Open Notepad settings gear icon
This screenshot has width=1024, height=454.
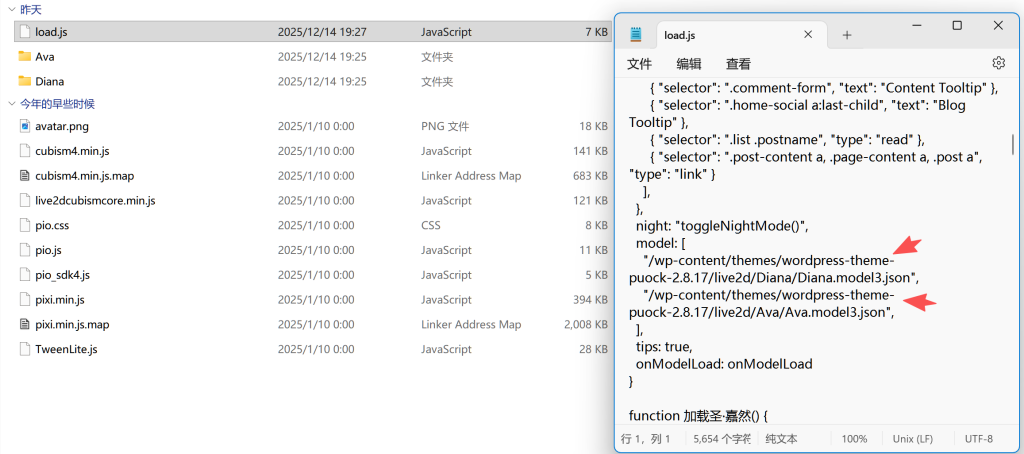tap(998, 63)
